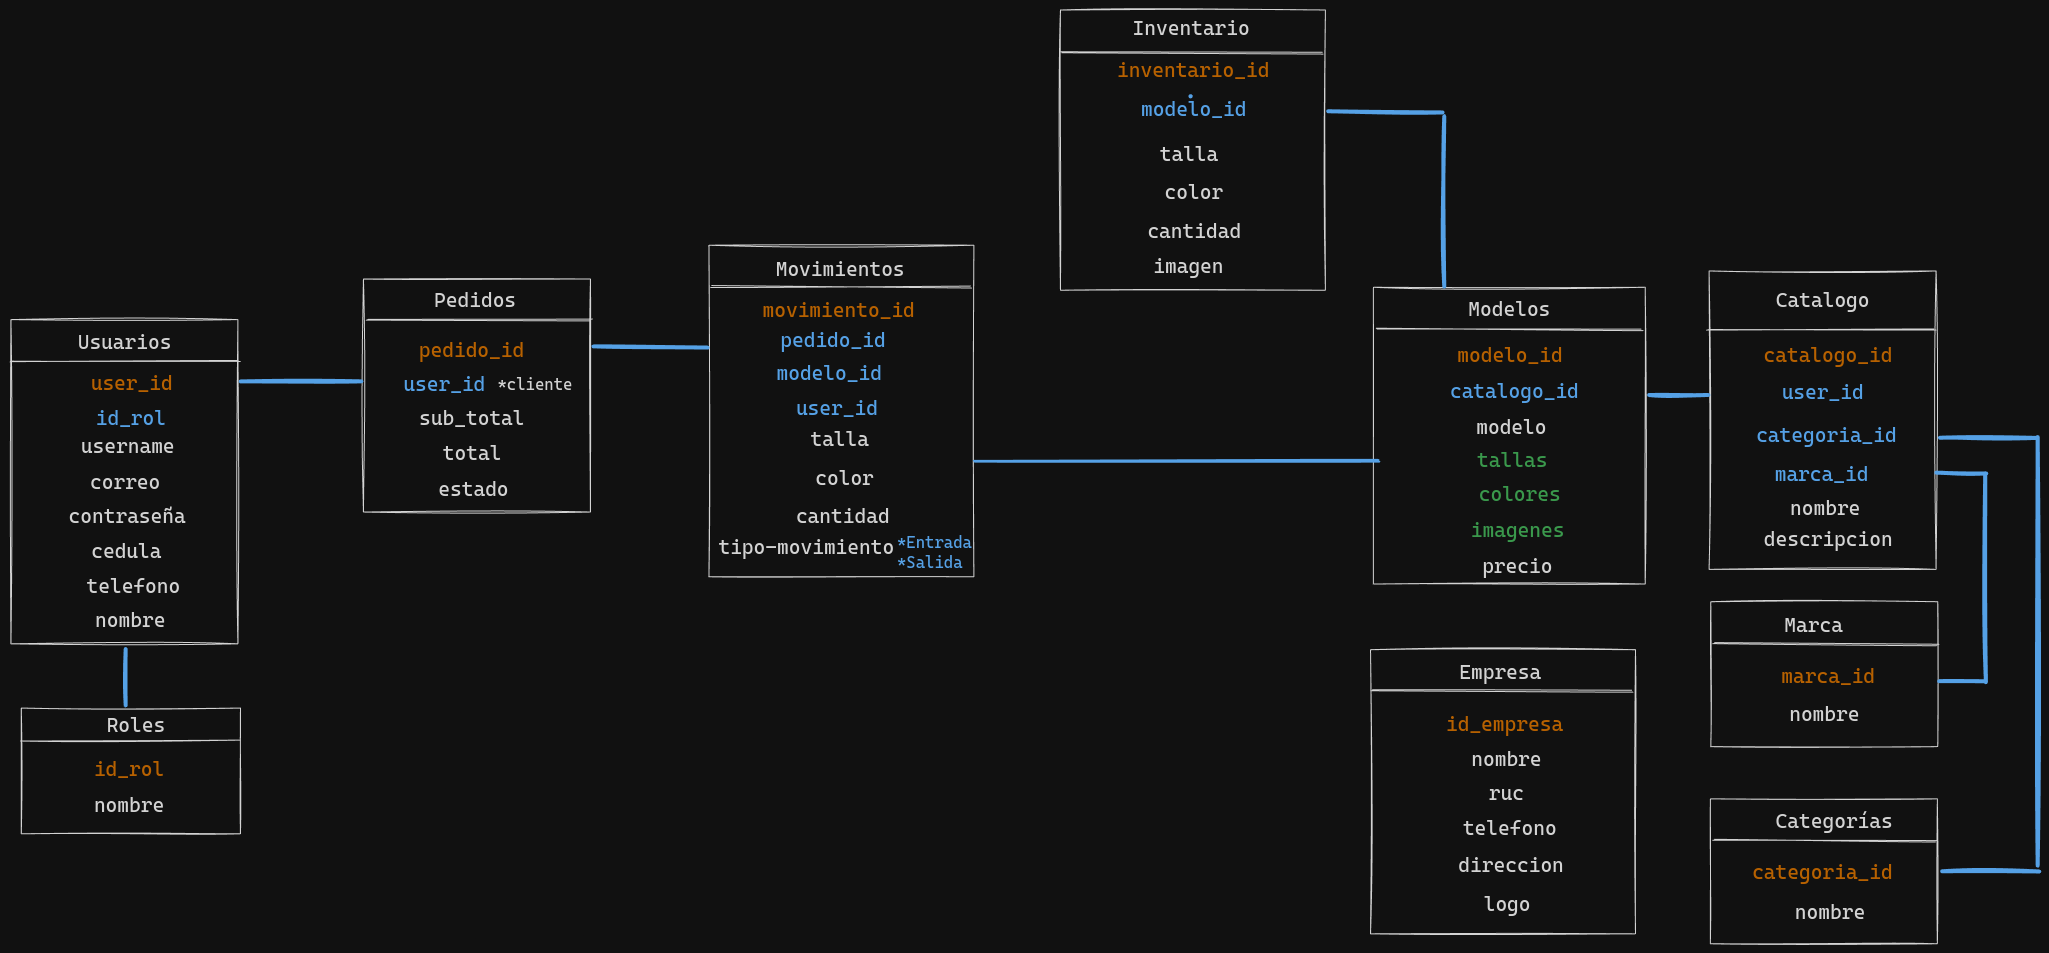Select the ruc field
This screenshot has width=2049, height=953.
click(x=1506, y=793)
